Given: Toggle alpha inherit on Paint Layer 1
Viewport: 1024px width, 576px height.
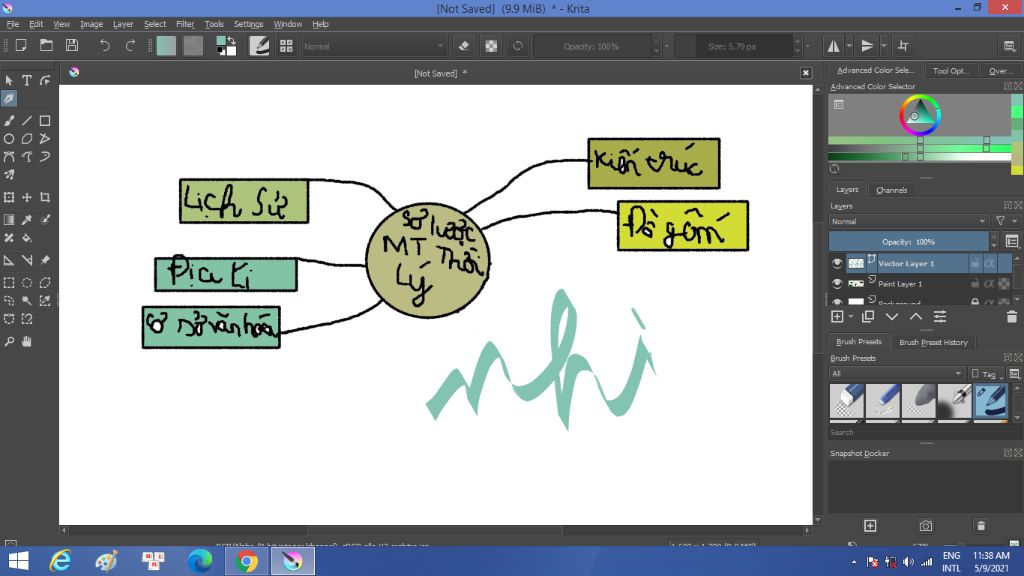Looking at the screenshot, I should (989, 283).
